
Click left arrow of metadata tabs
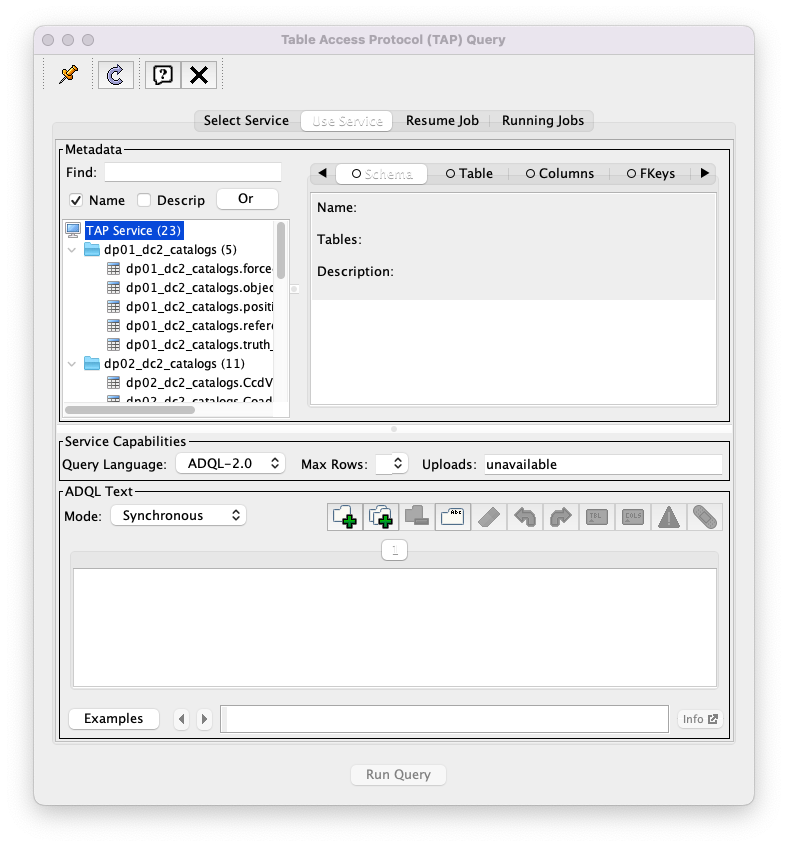(x=322, y=173)
